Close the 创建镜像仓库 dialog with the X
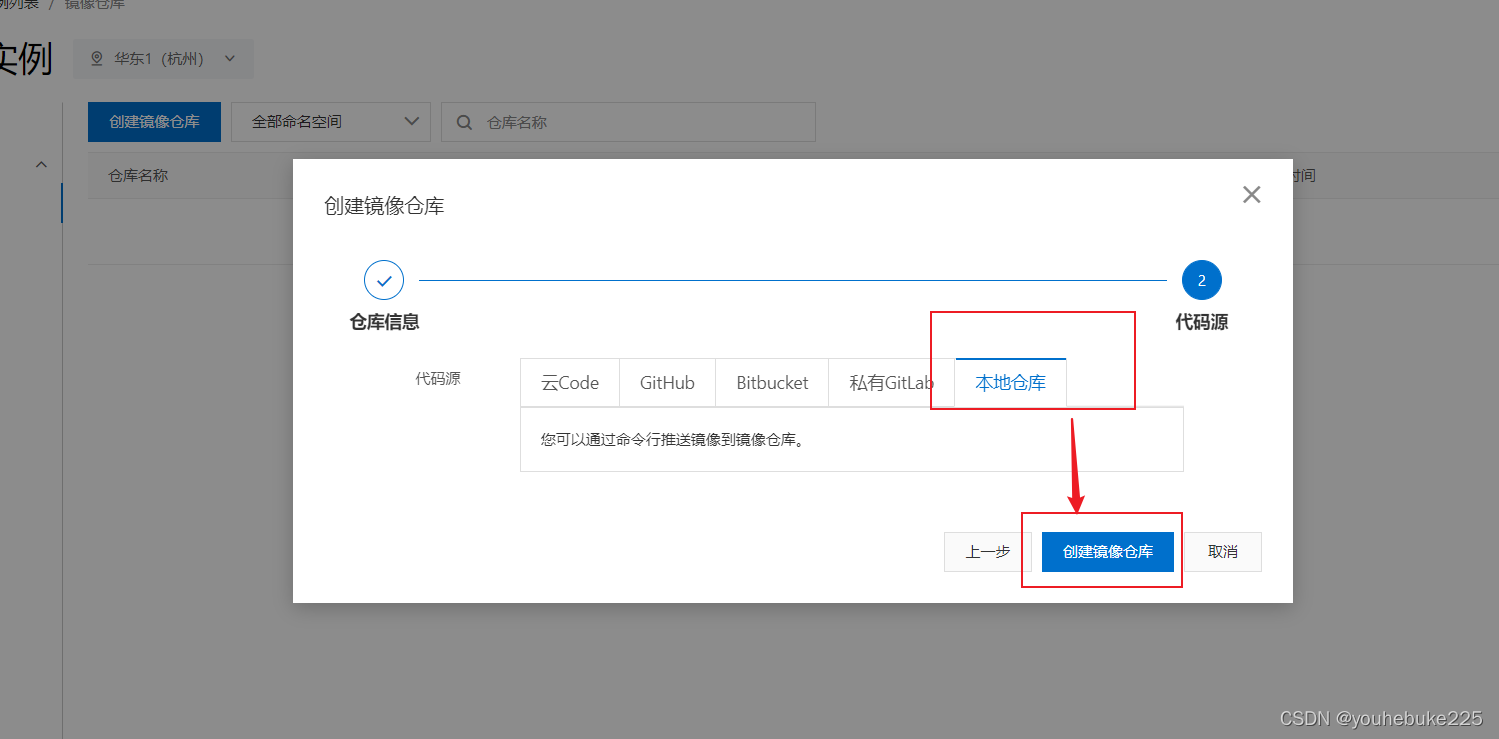Screen dimensions: 1499x739 pyautogui.click(x=1251, y=195)
